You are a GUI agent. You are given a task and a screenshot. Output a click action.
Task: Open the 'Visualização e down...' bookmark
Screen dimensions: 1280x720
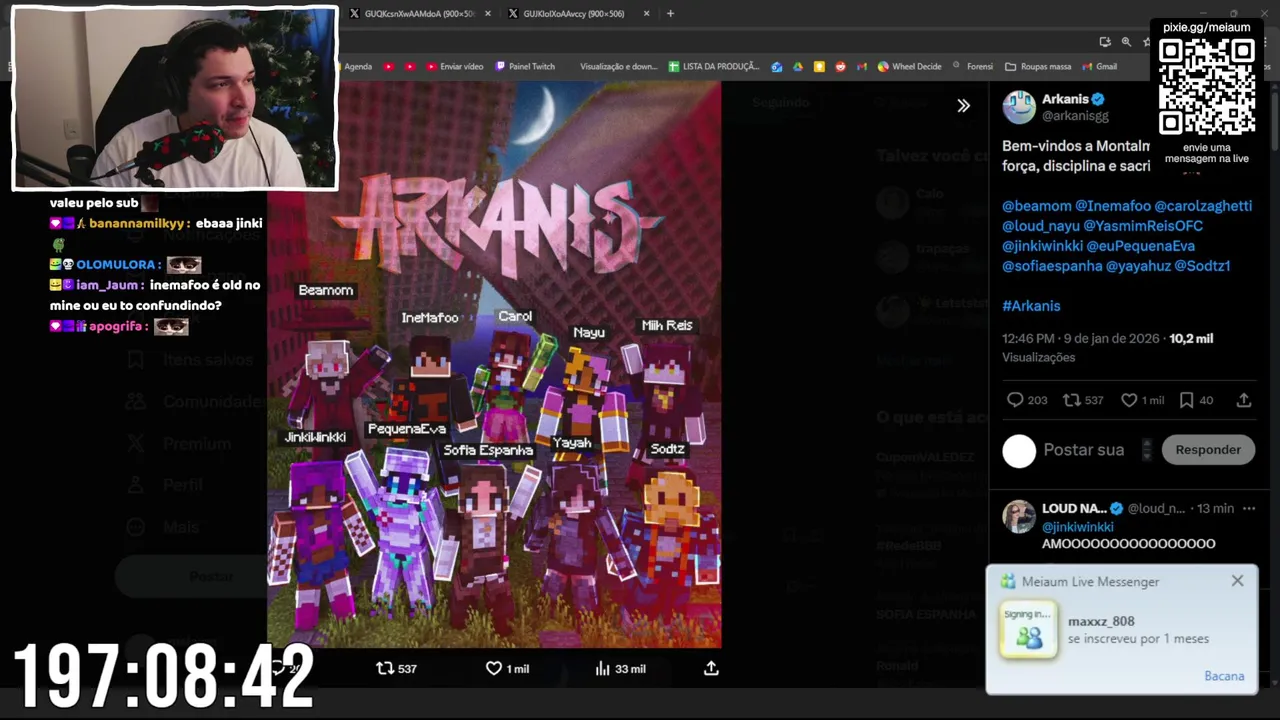(x=618, y=67)
